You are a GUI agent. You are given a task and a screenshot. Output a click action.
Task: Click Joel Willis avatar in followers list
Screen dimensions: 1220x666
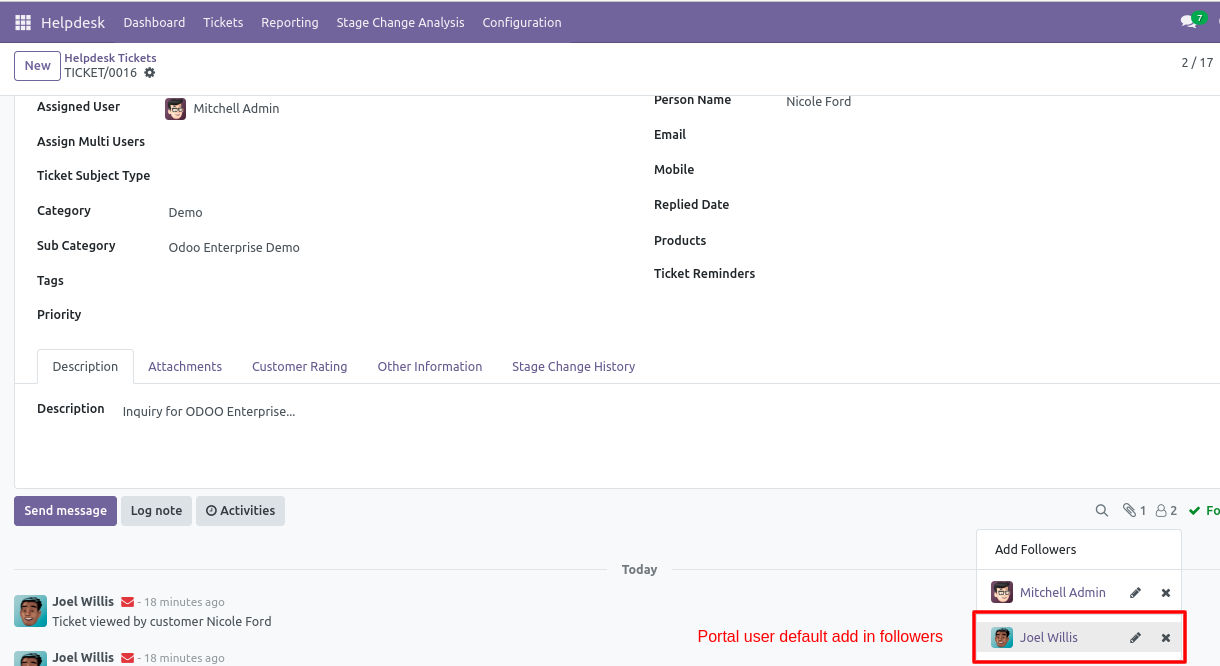[x=1002, y=637]
